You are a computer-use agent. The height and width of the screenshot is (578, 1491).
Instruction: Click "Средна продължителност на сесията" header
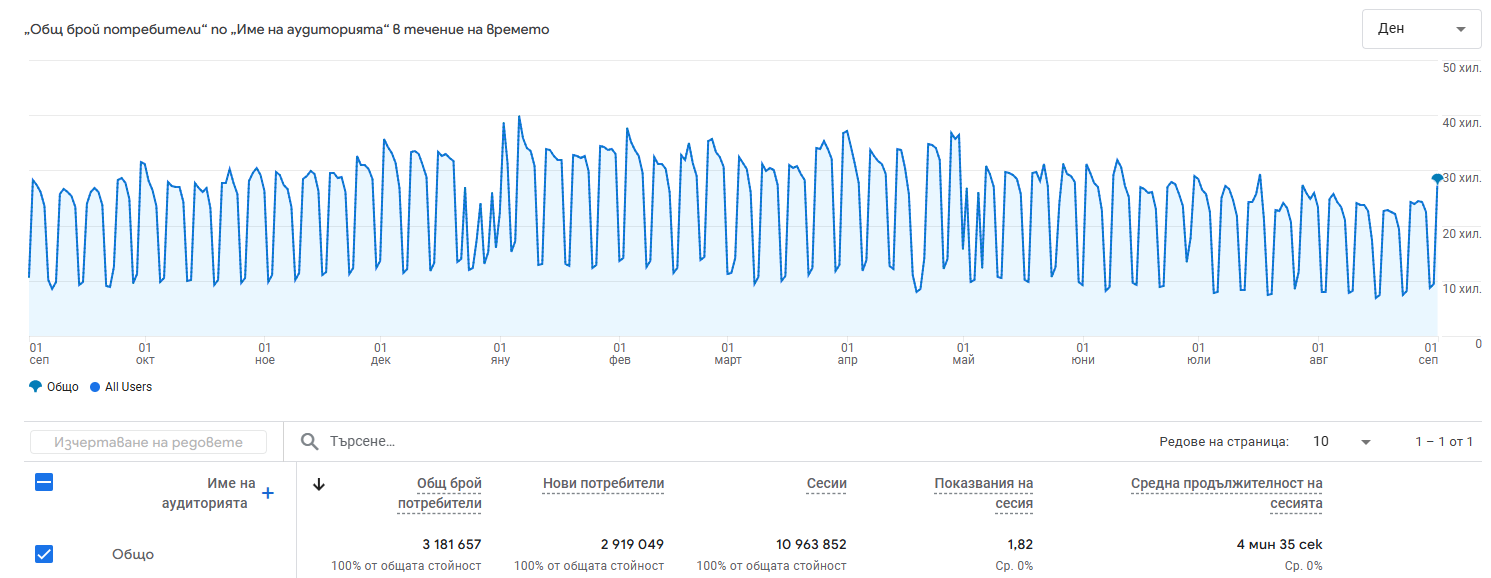1226,494
